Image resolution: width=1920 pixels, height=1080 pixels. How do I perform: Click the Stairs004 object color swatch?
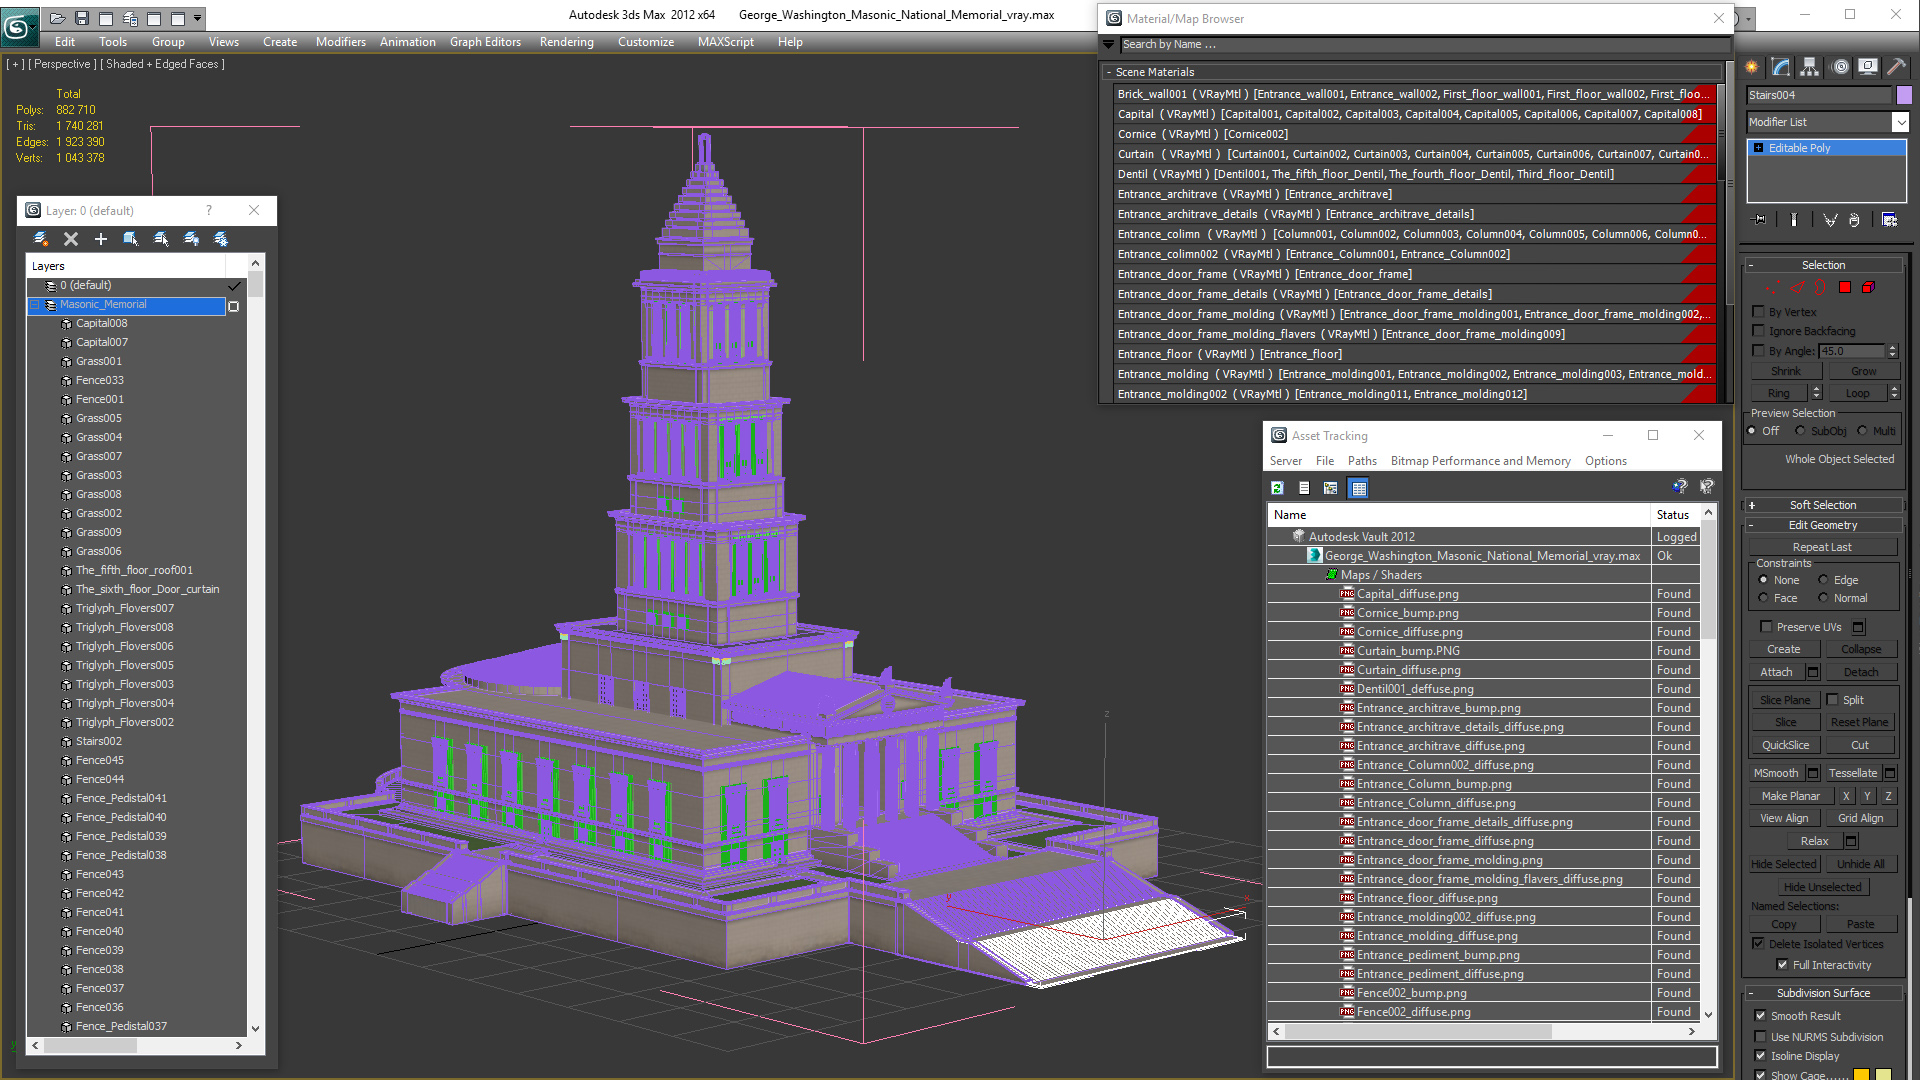pyautogui.click(x=1903, y=95)
